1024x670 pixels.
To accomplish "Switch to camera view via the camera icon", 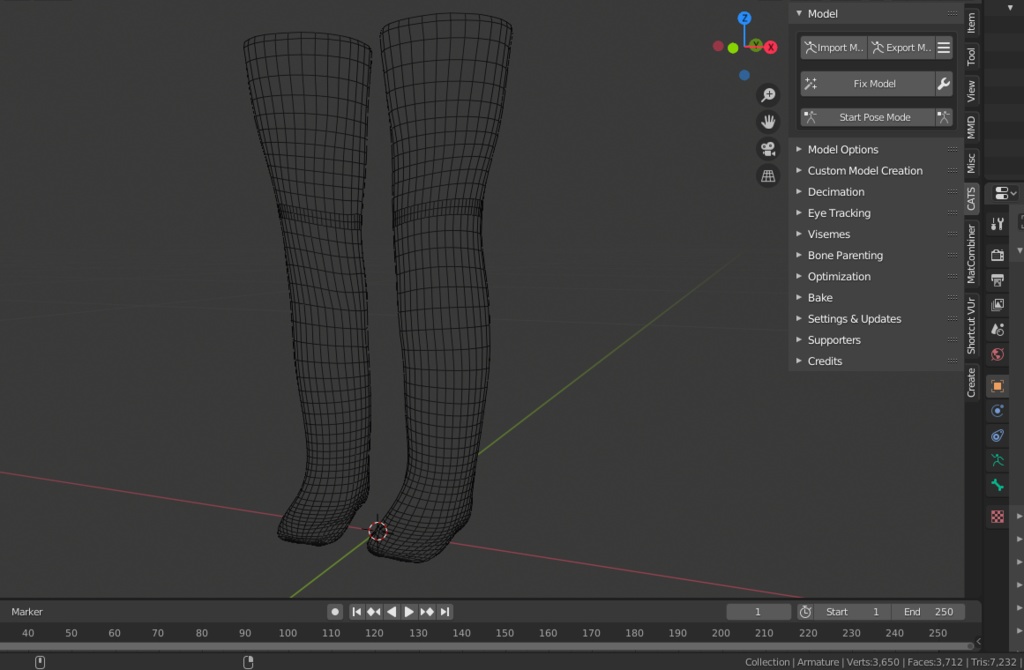I will tap(767, 148).
